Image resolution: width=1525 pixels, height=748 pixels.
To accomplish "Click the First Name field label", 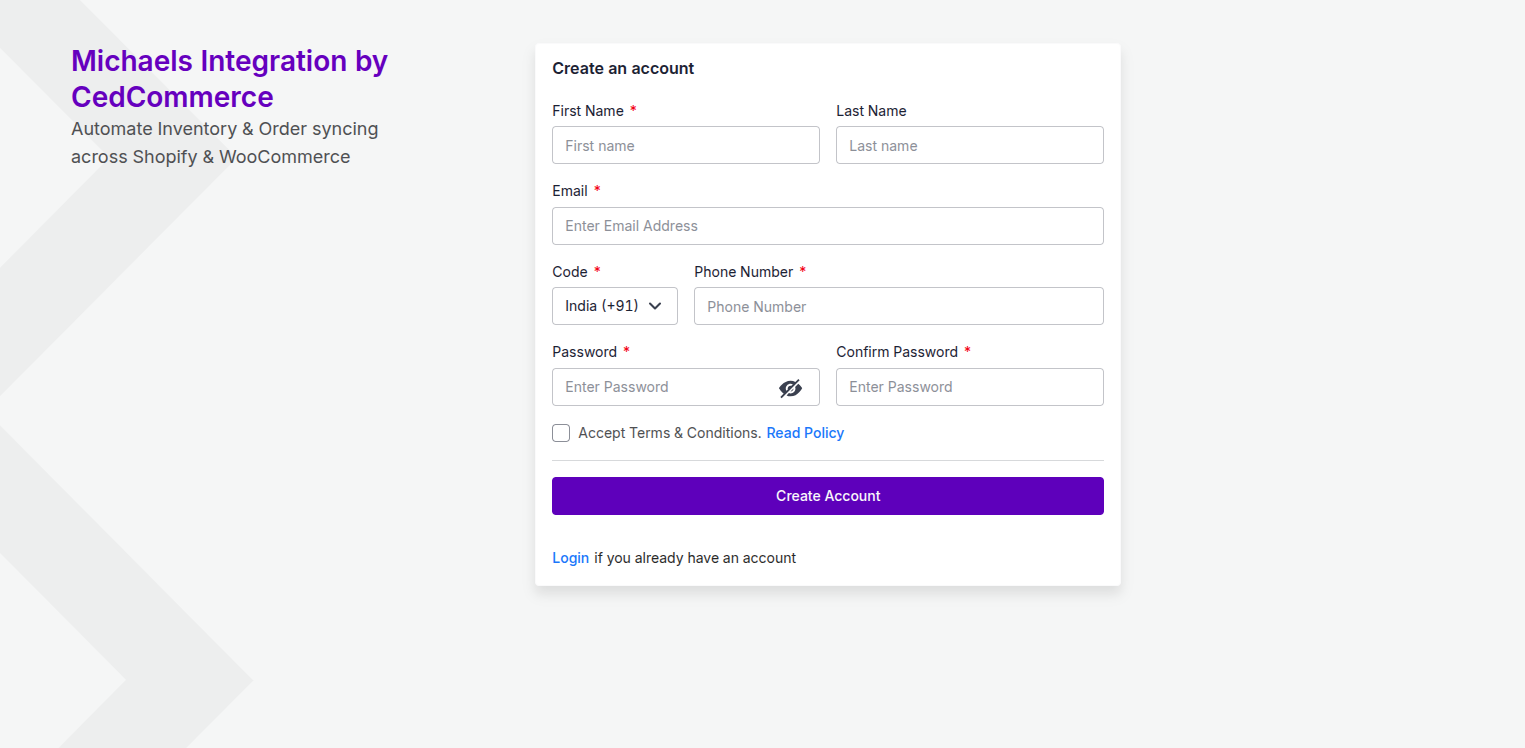I will [x=588, y=111].
